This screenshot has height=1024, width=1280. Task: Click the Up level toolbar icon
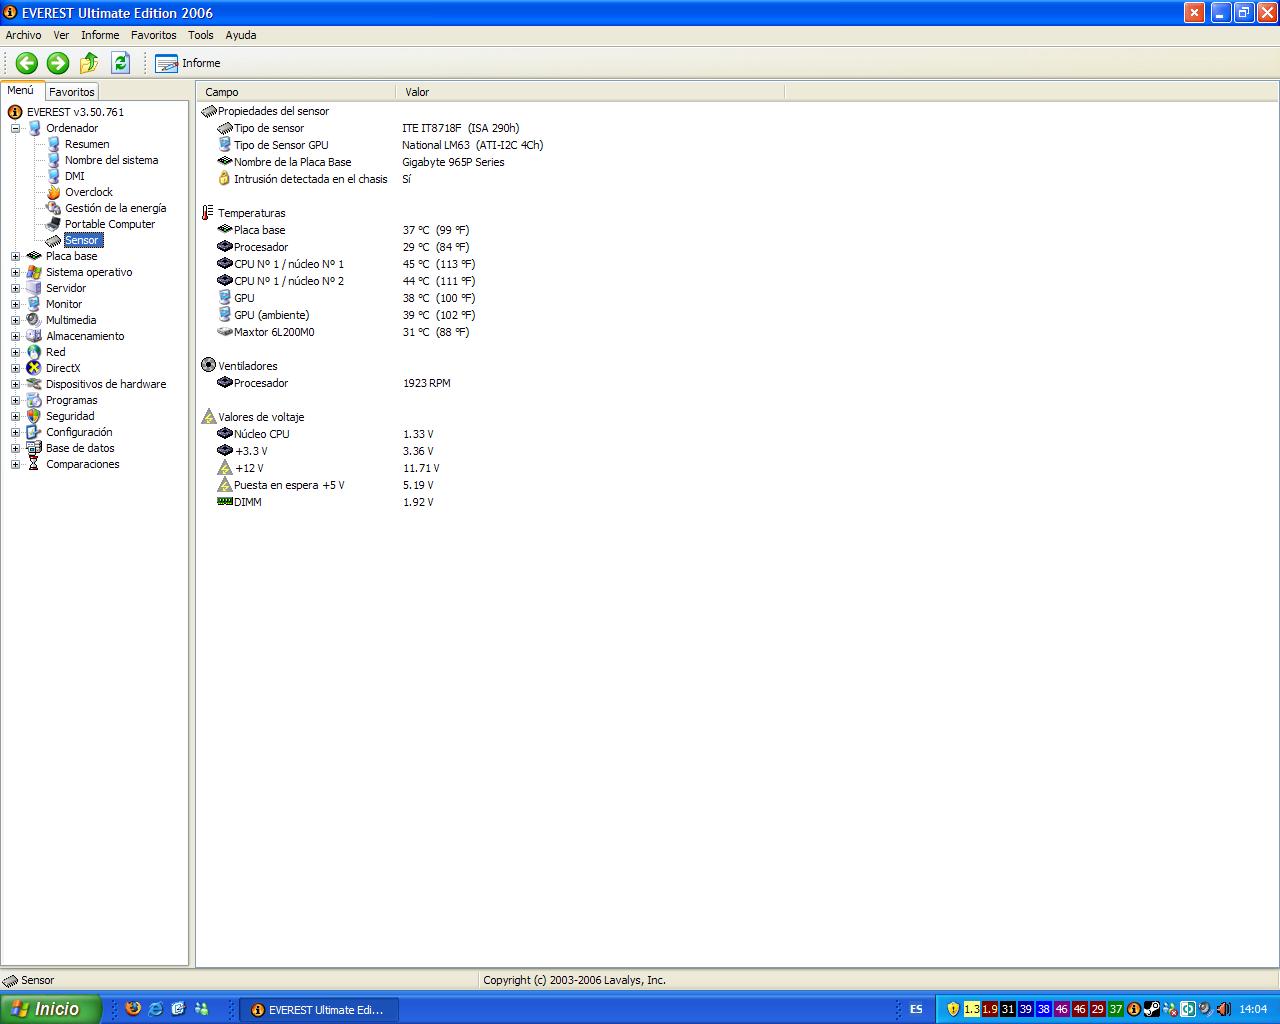89,63
